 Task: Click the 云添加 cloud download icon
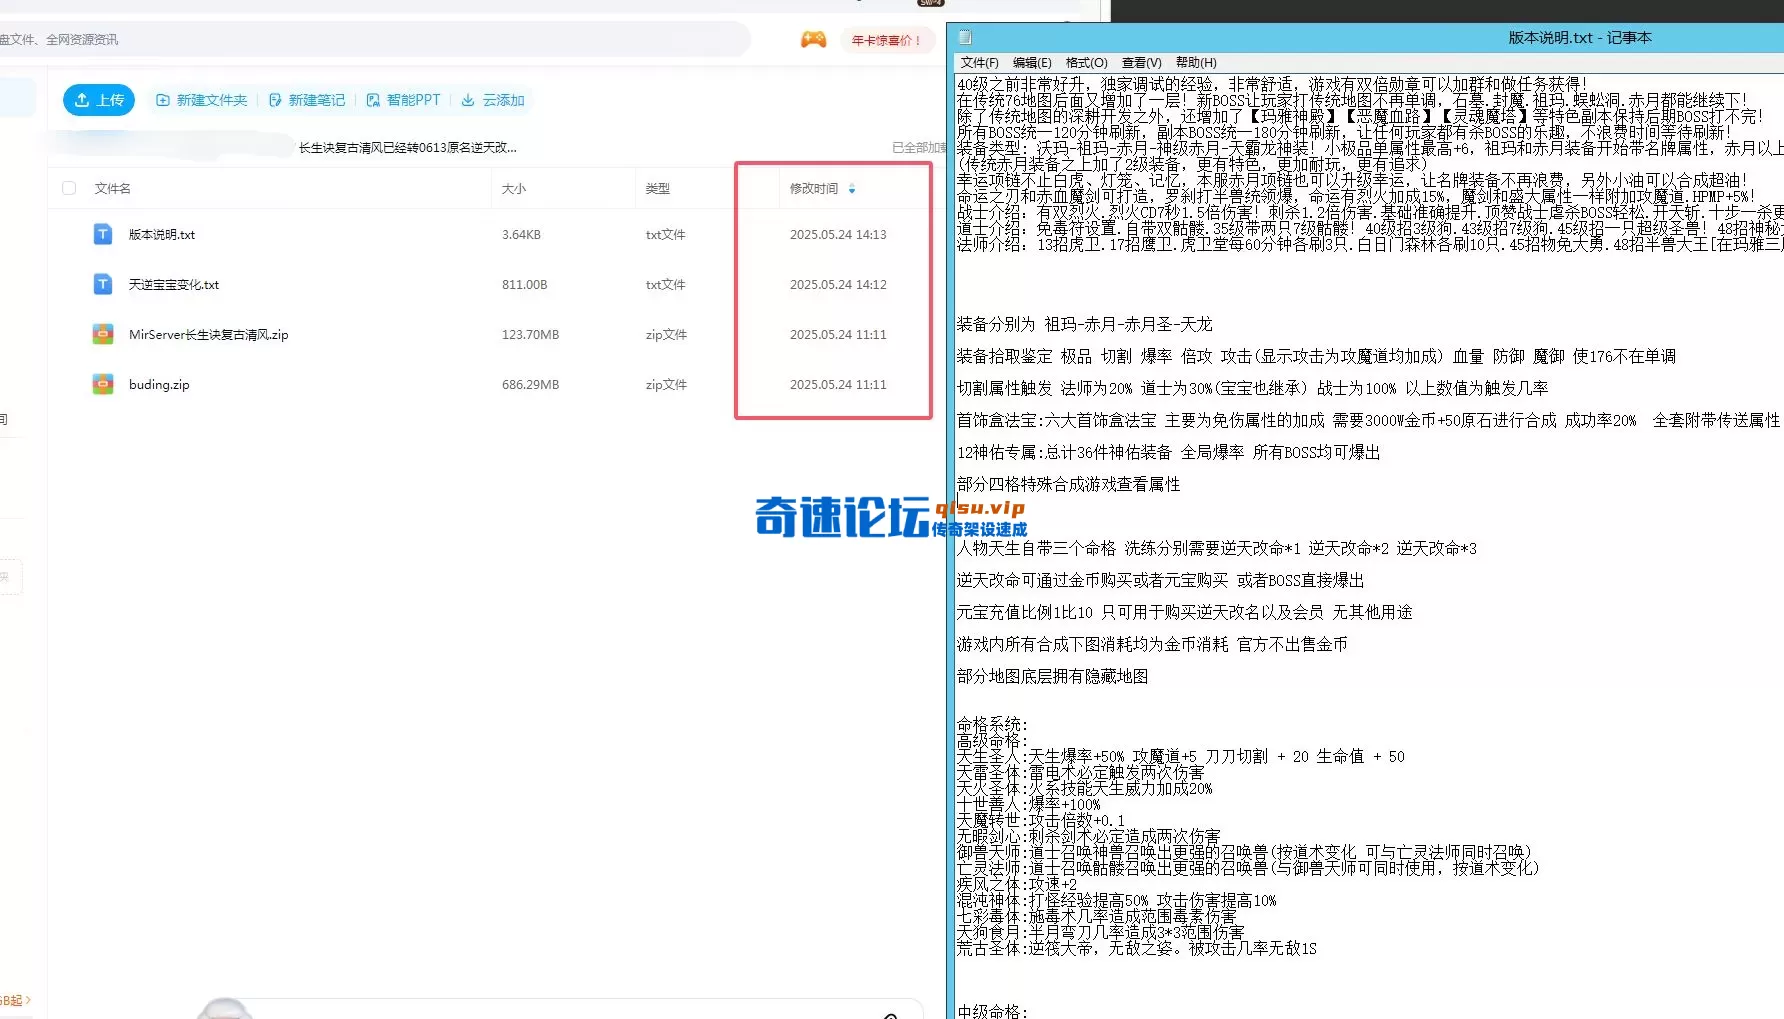point(468,100)
